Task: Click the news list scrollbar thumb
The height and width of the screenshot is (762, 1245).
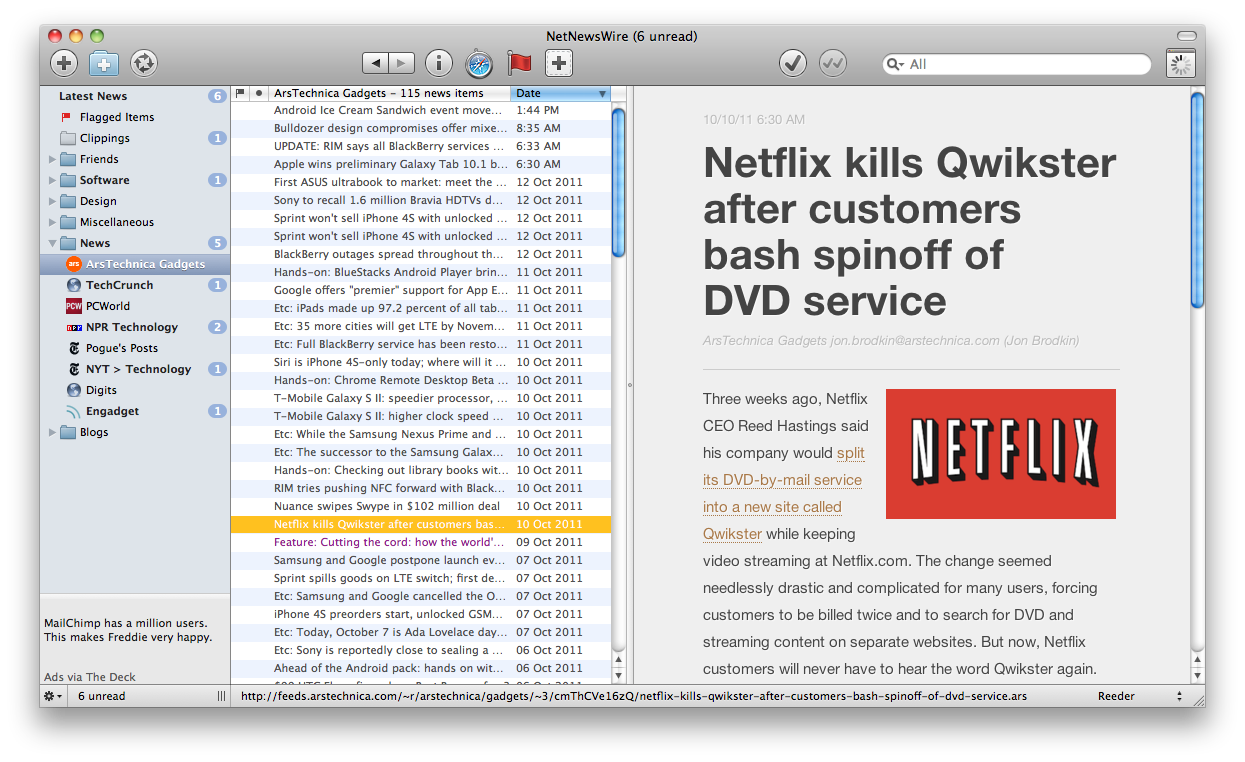Action: (x=619, y=181)
